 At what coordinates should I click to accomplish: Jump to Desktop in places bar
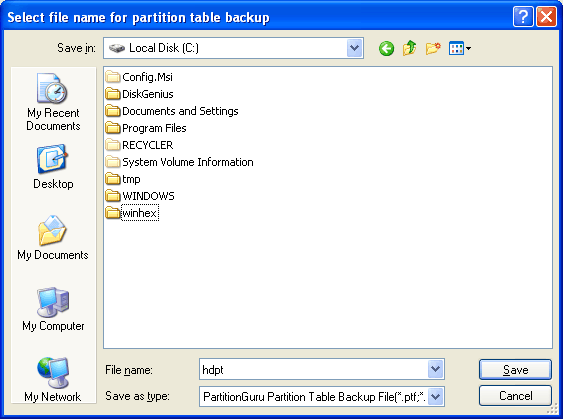click(53, 167)
